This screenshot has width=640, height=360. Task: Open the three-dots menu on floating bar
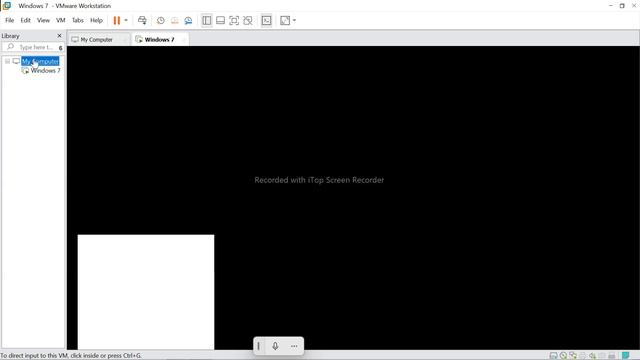pyautogui.click(x=294, y=346)
